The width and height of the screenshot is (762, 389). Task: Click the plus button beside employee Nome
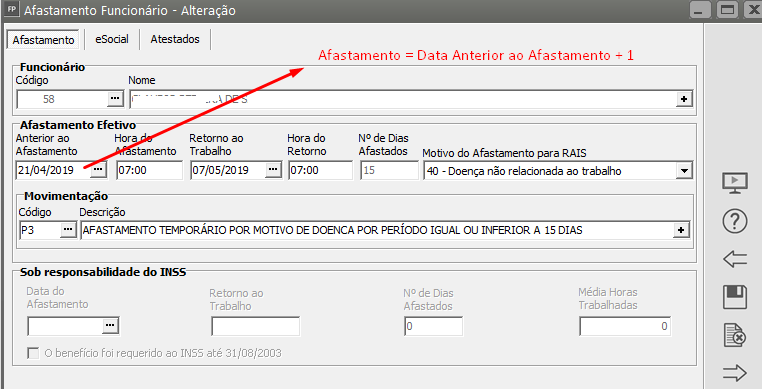click(684, 99)
